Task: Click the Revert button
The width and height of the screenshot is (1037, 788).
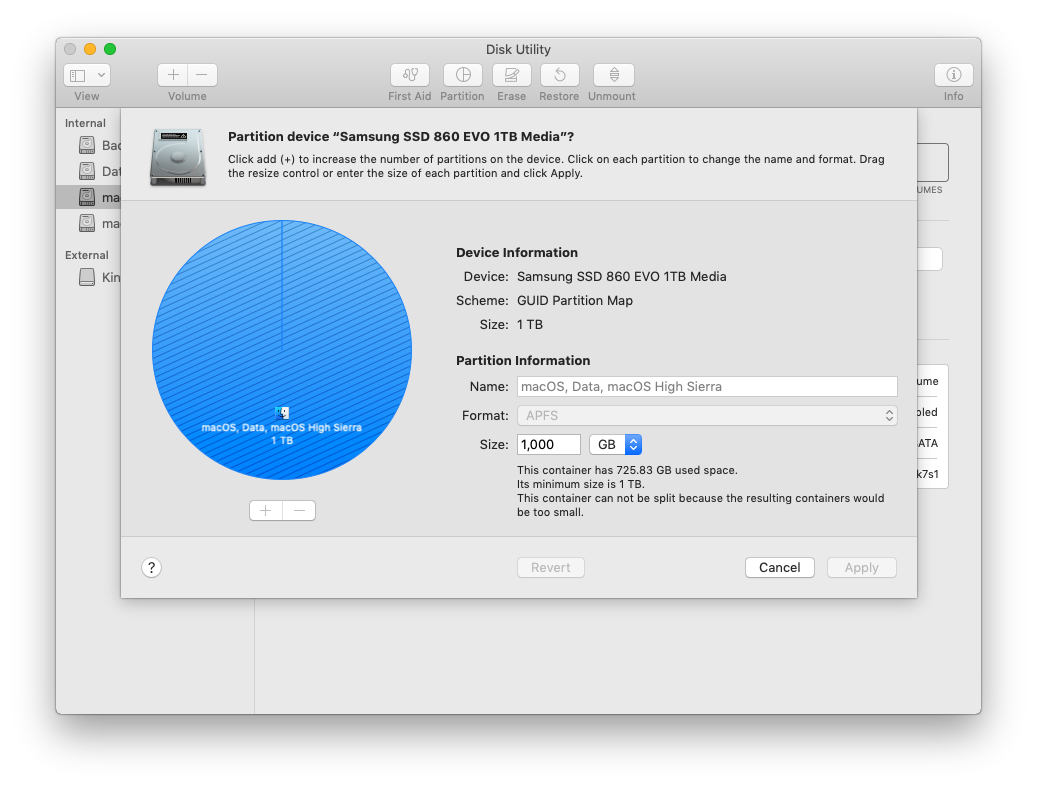Action: pos(550,568)
